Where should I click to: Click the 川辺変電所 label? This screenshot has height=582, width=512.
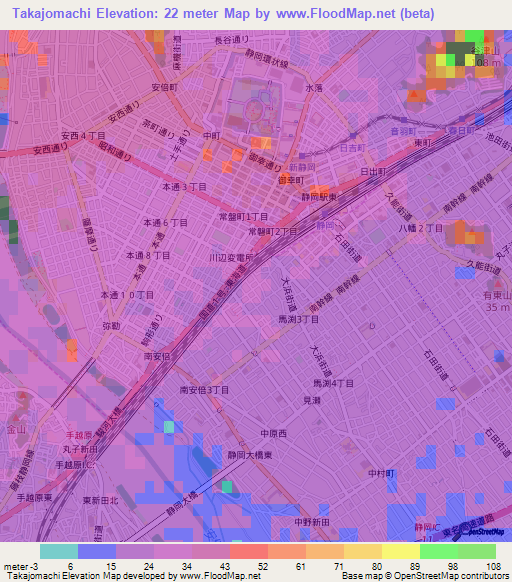click(231, 258)
